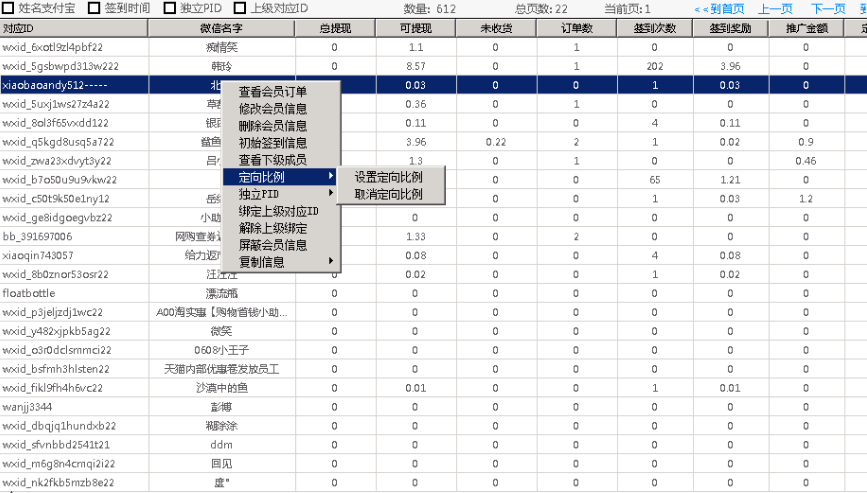Choose 修改会员信息 menu entry
The height and width of the screenshot is (493, 867).
(272, 109)
